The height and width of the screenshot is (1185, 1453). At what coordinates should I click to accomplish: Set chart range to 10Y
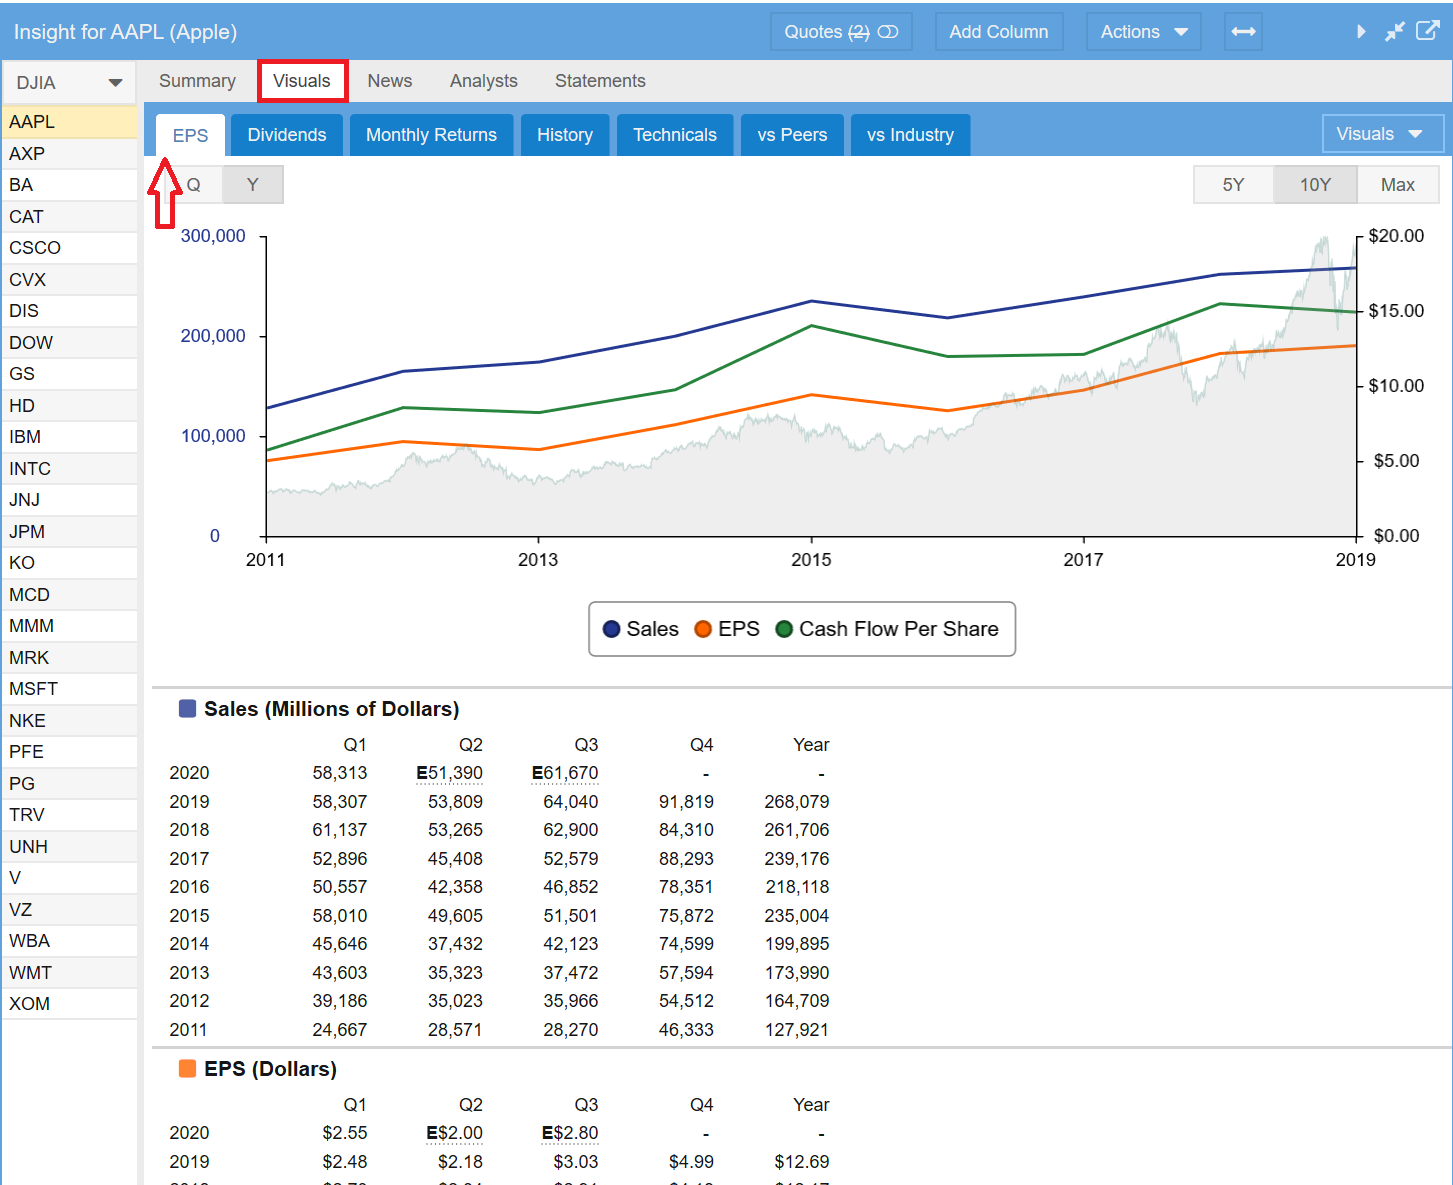1315,185
